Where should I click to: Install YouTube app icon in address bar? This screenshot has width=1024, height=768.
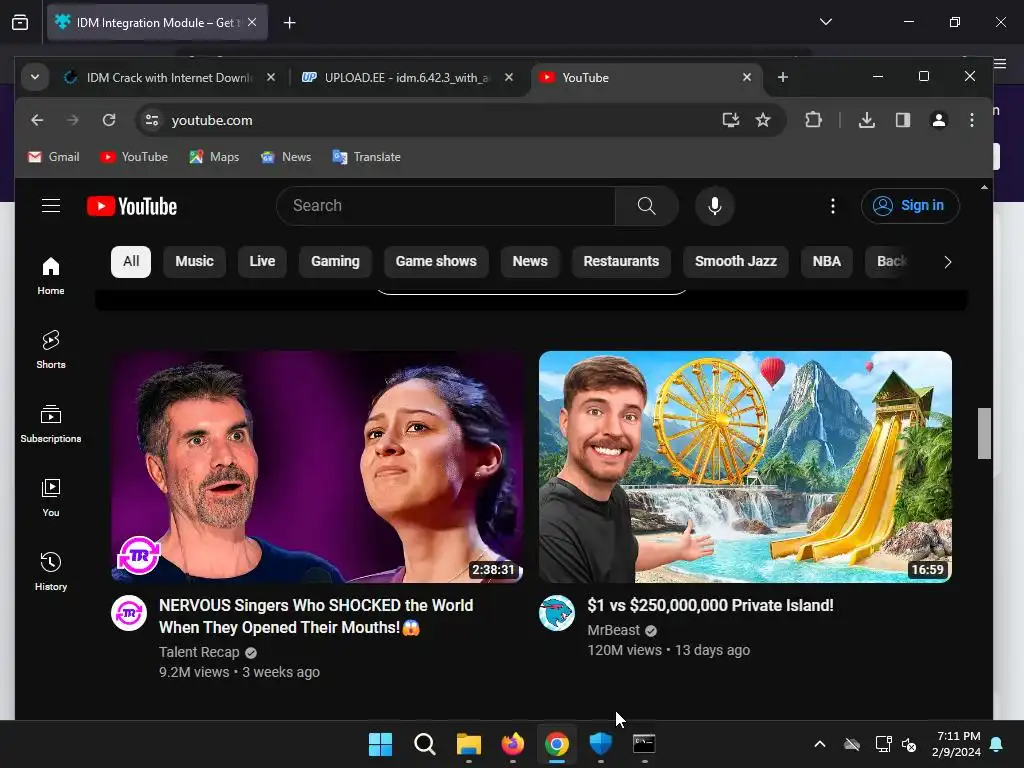pos(730,120)
